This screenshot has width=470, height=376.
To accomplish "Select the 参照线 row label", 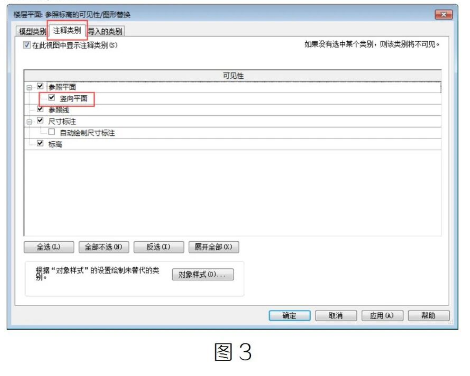I will pos(59,110).
